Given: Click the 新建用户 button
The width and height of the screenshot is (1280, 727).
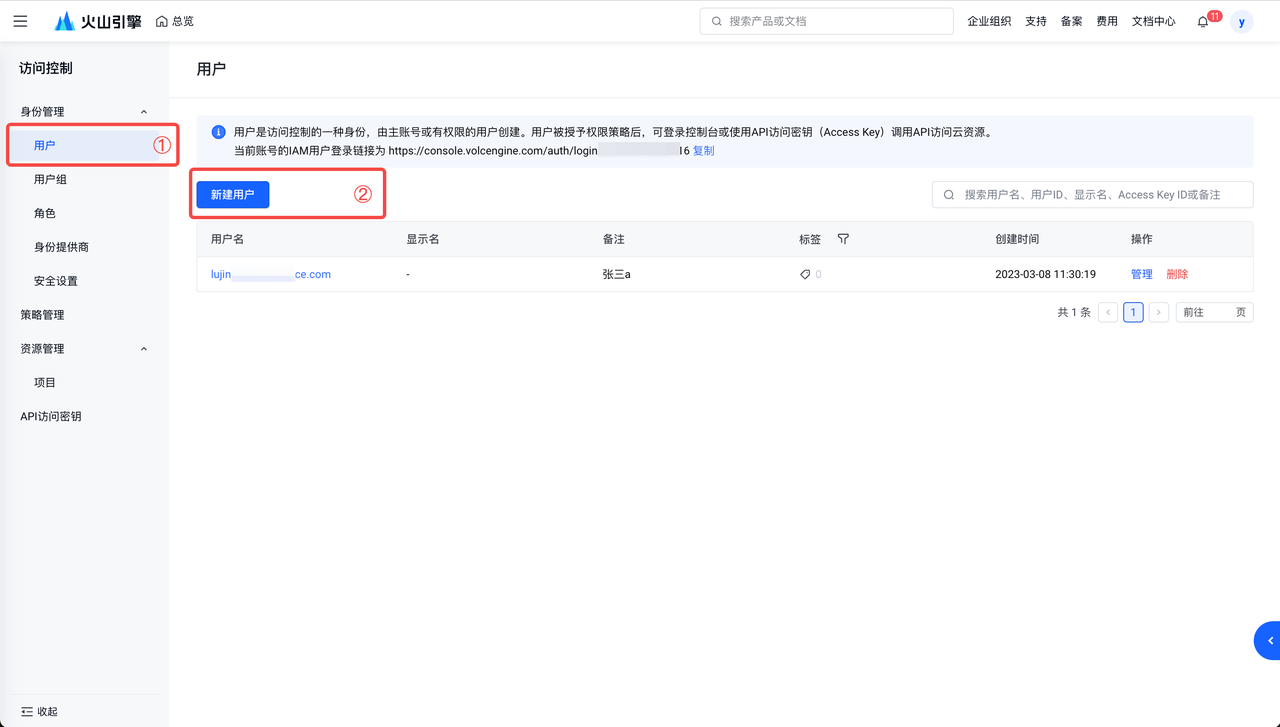Looking at the screenshot, I should (x=233, y=195).
